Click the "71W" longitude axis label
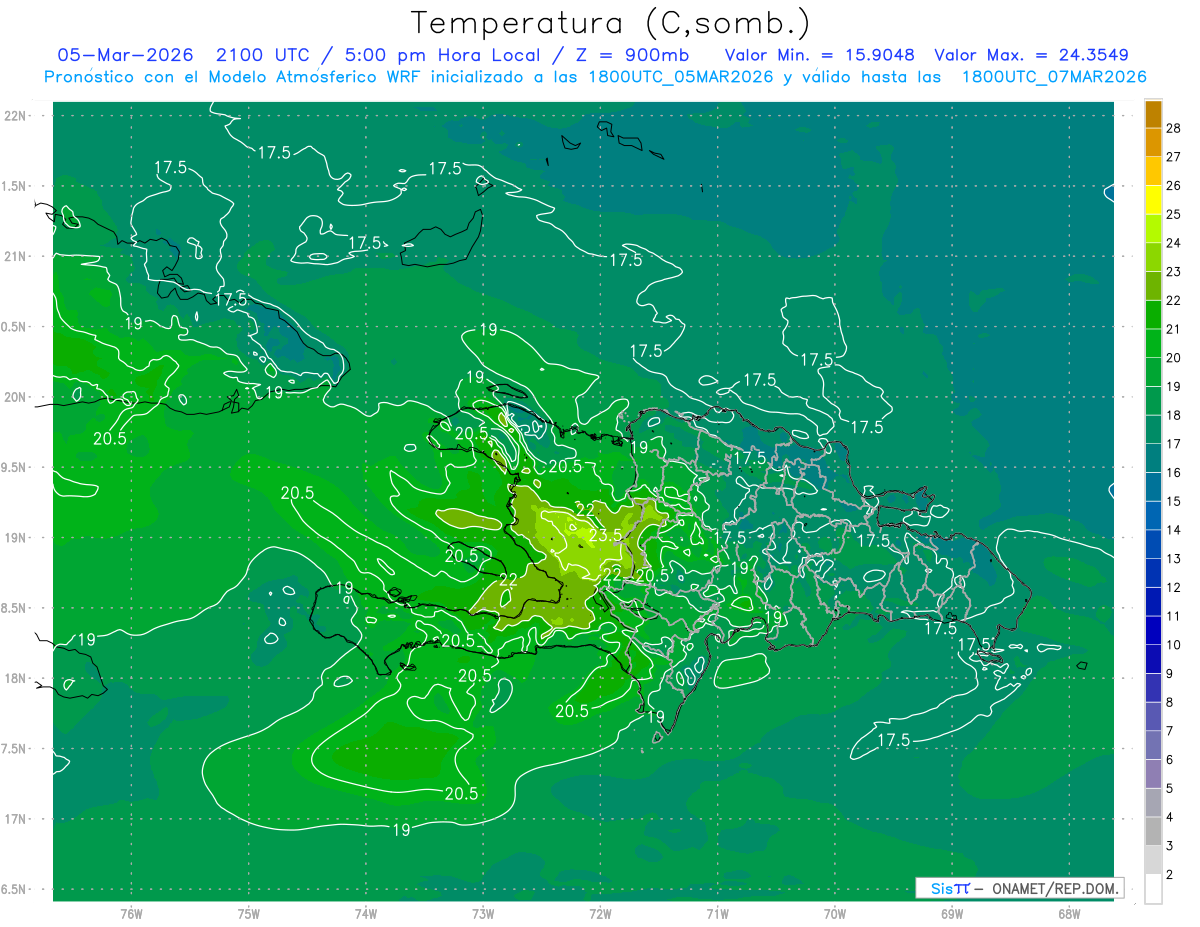Image resolution: width=1200 pixels, height=927 pixels. click(x=717, y=913)
